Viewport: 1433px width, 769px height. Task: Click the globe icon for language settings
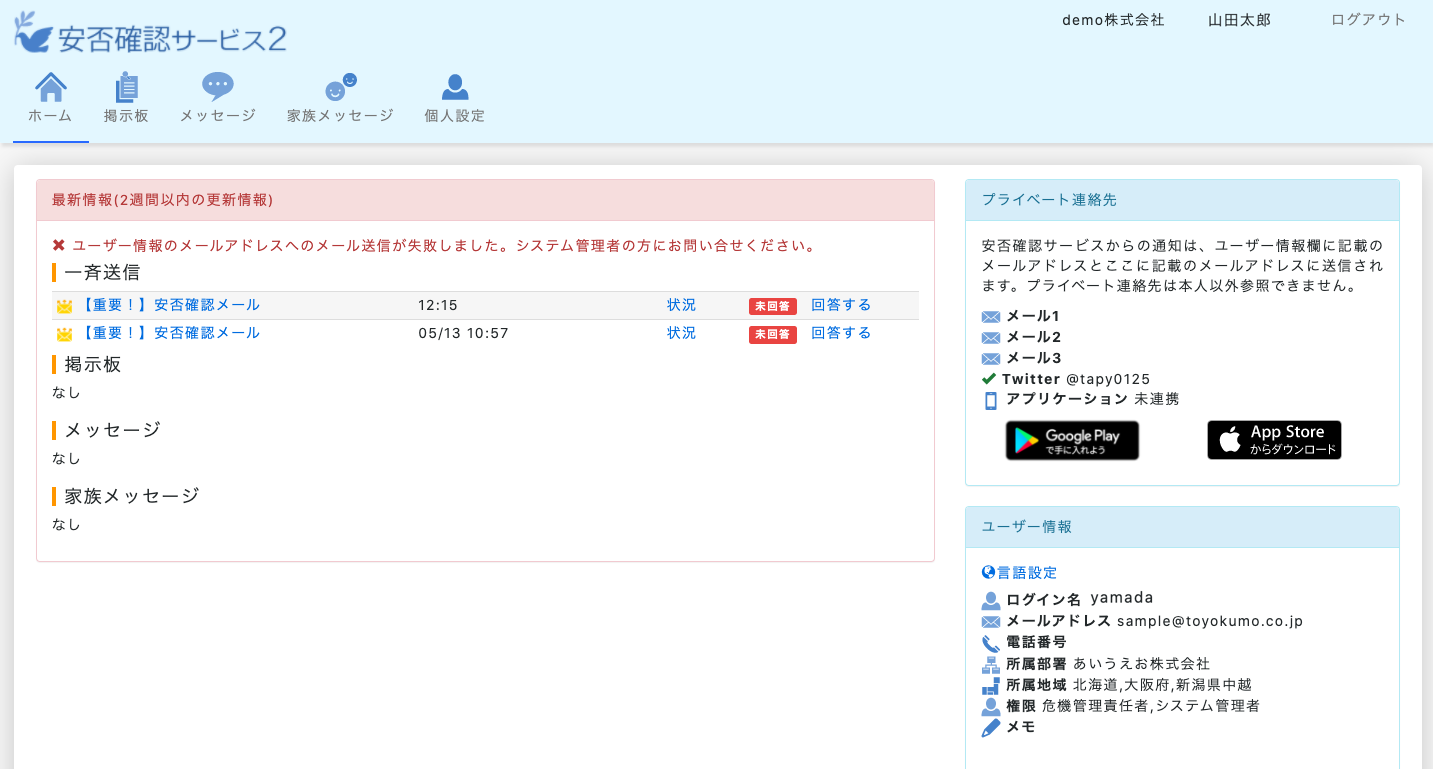(x=989, y=573)
